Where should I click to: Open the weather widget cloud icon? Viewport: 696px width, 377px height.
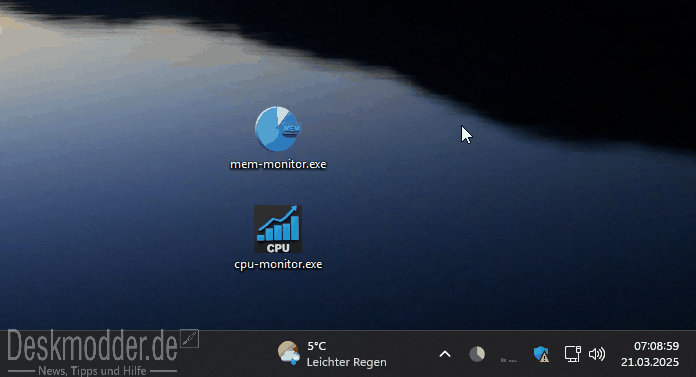(x=289, y=353)
